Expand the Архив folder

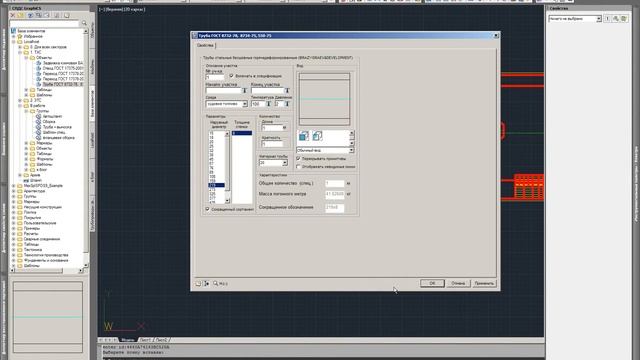click(x=20, y=175)
